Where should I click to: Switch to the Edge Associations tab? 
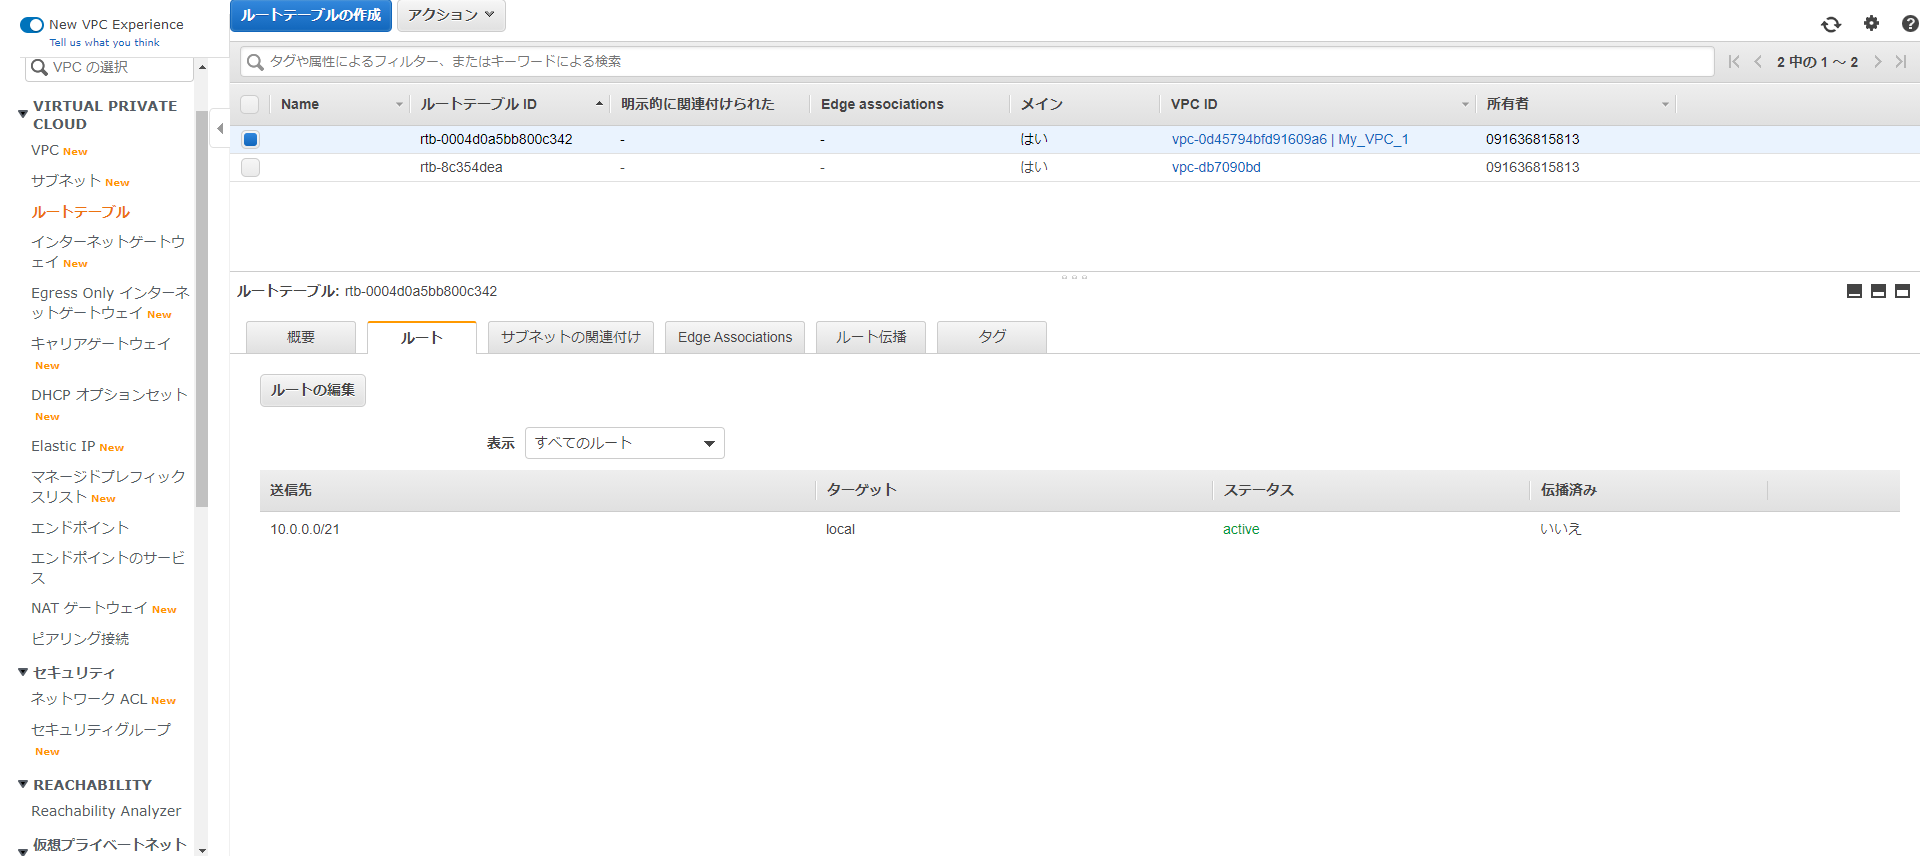(734, 337)
